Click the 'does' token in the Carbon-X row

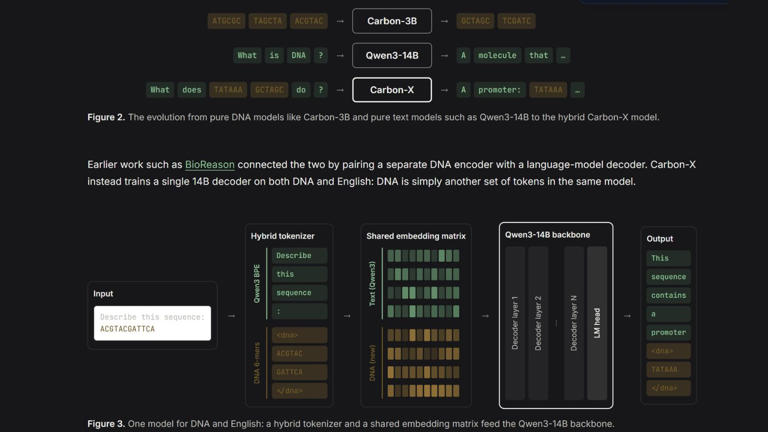click(192, 90)
